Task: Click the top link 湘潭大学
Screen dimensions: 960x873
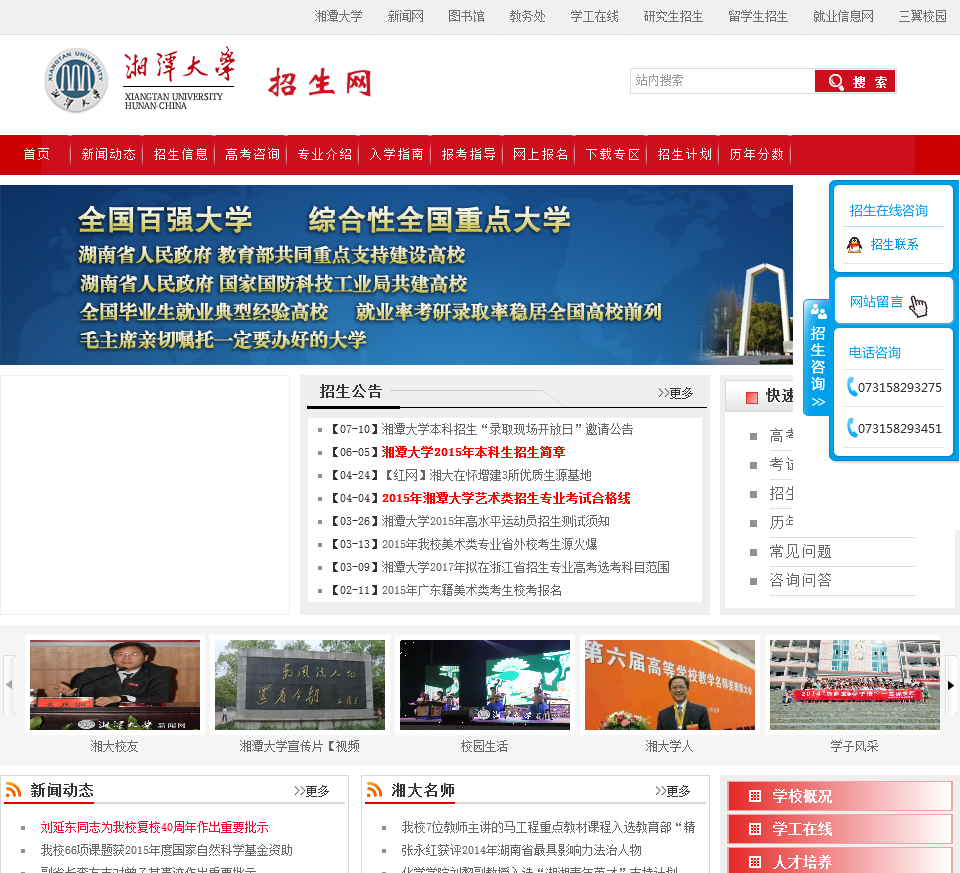Action: coord(338,17)
